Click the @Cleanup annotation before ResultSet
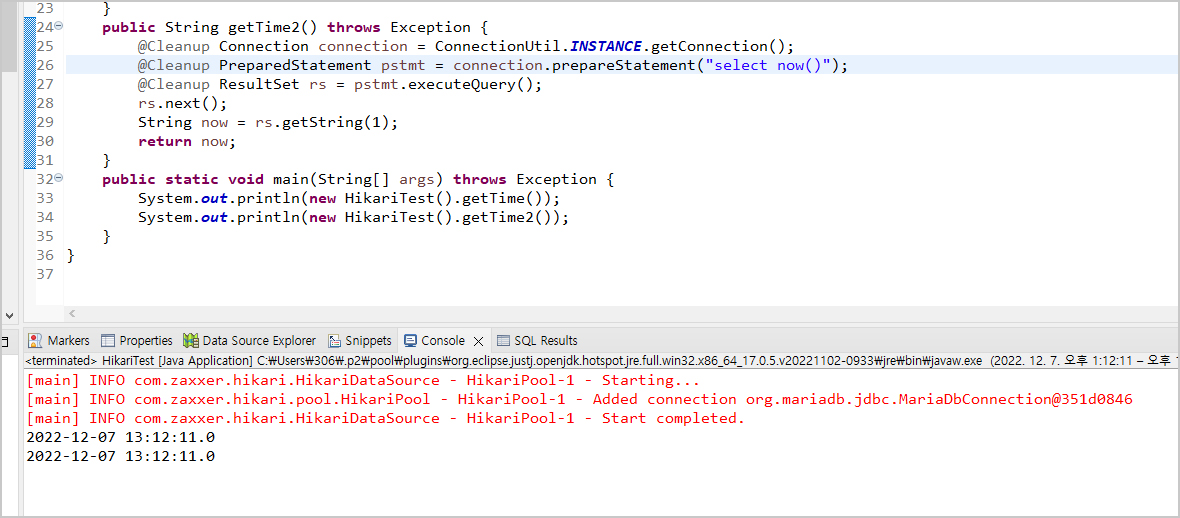Image resolution: width=1180 pixels, height=518 pixels. click(174, 84)
